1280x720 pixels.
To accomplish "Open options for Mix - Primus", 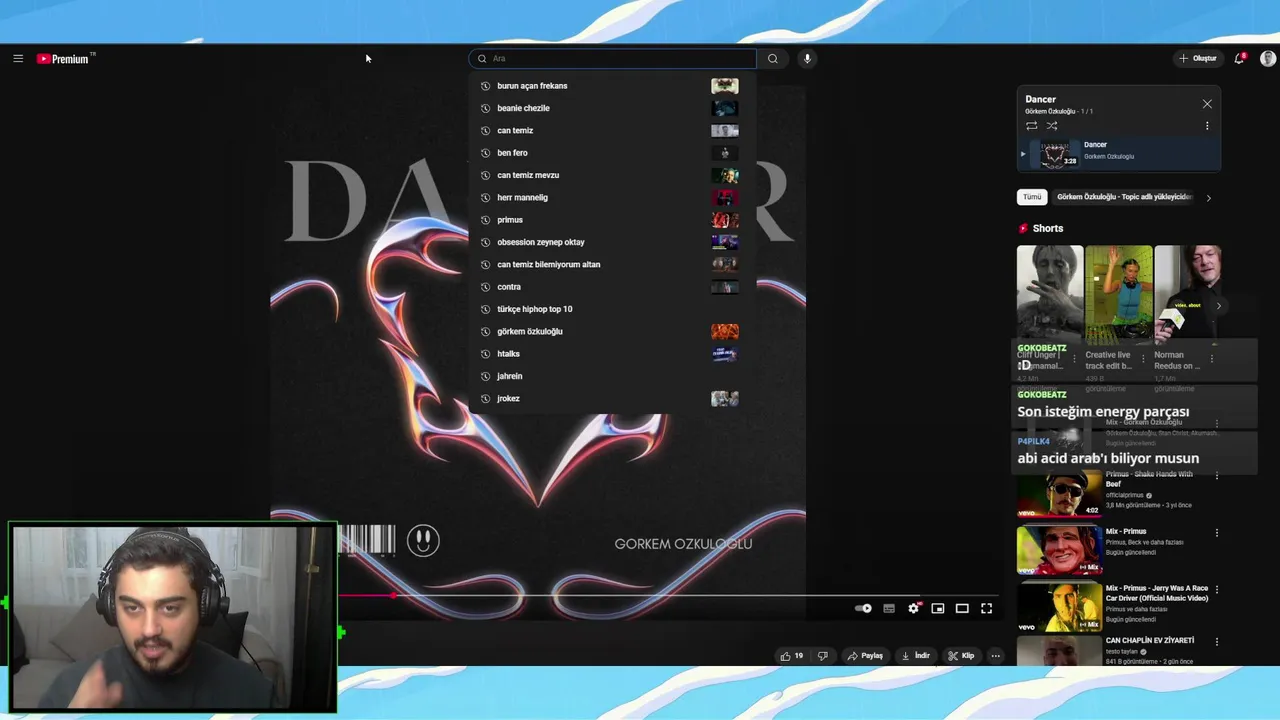I will [x=1217, y=533].
